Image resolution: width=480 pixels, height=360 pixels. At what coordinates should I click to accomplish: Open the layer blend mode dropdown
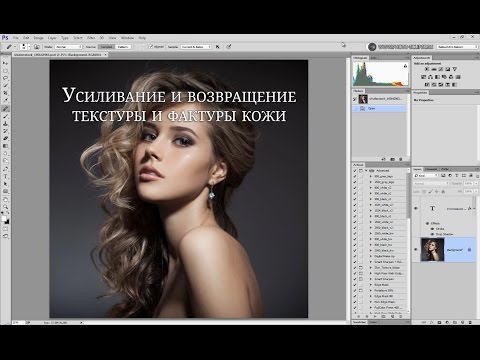(431, 183)
